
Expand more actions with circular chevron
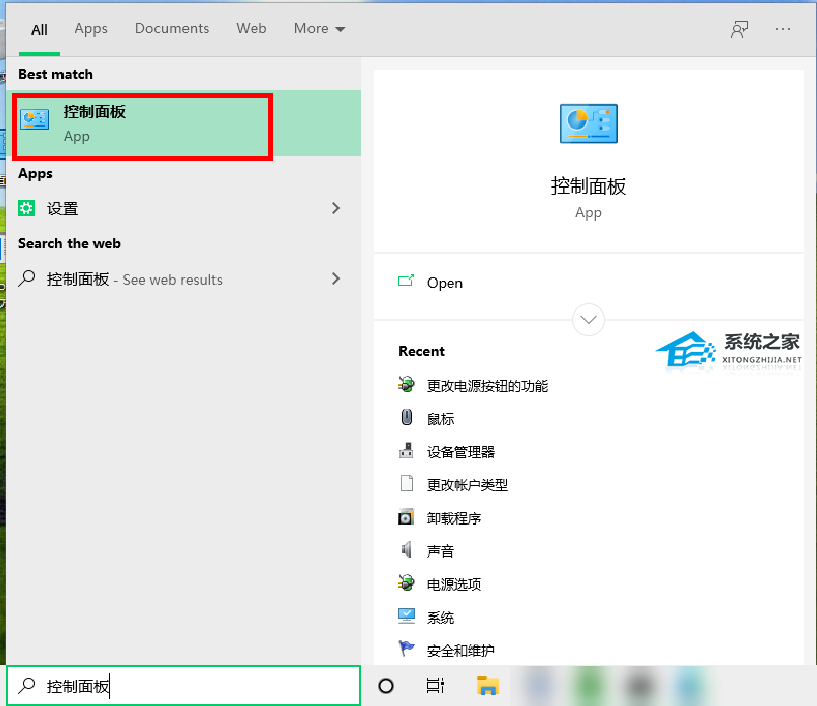click(588, 319)
